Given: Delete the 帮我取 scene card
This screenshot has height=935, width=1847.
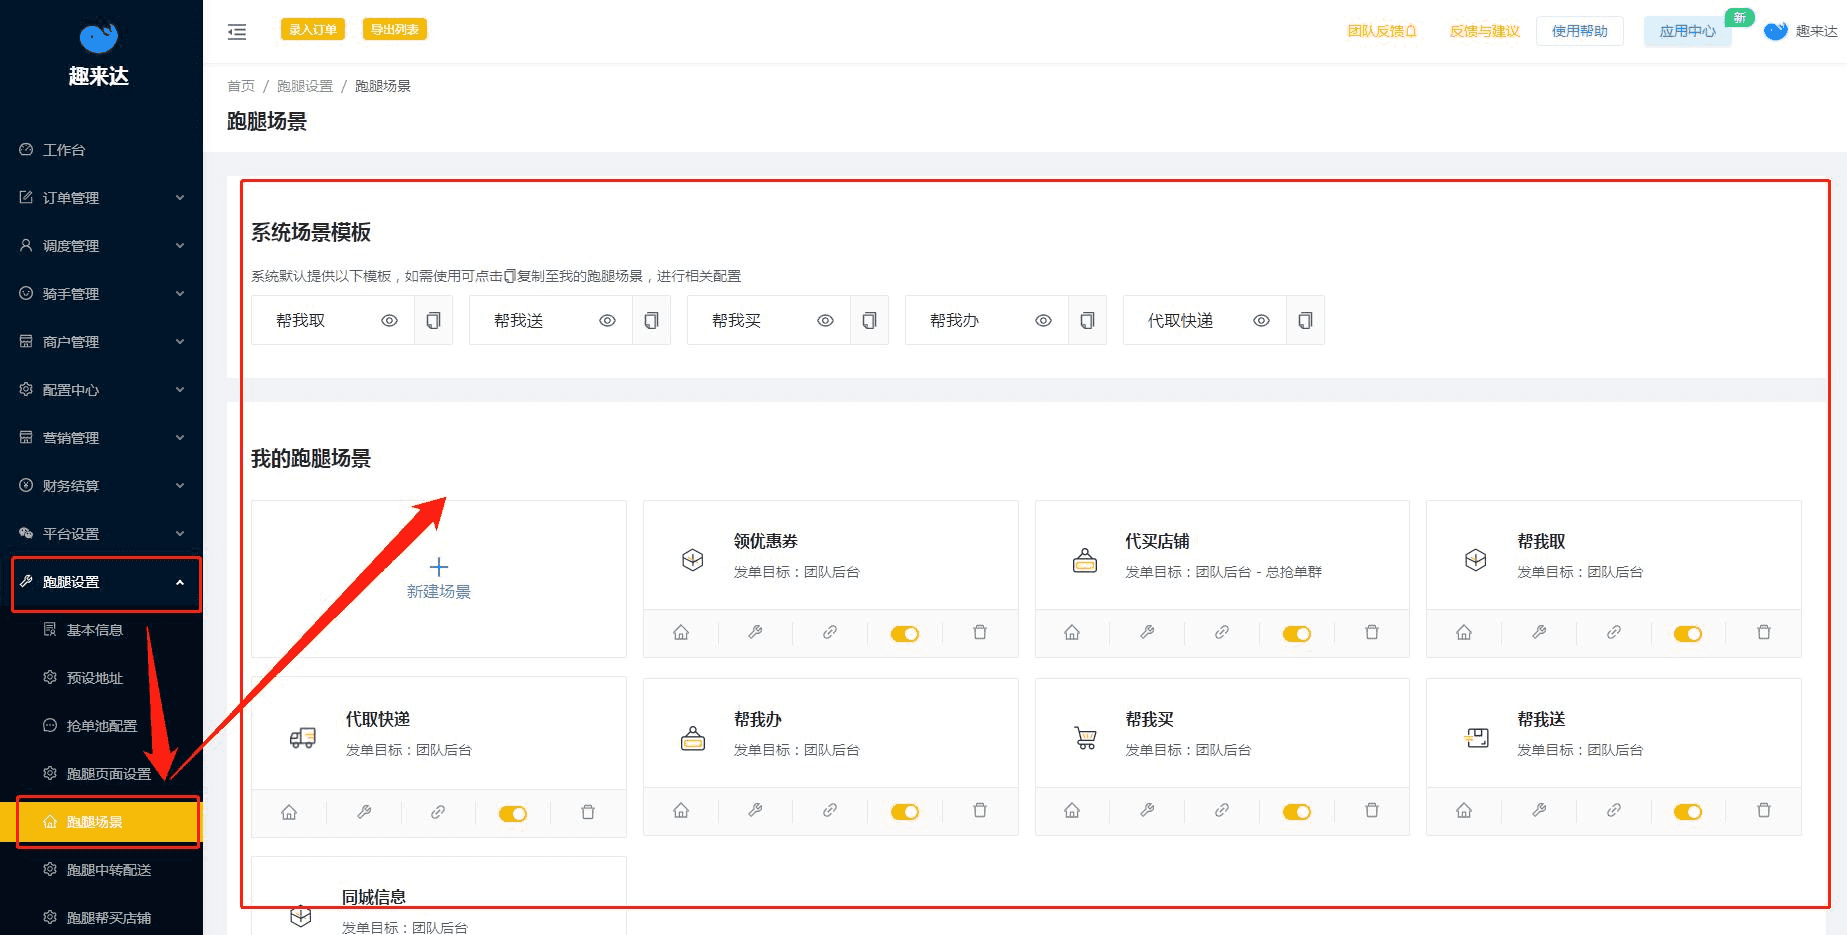Looking at the screenshot, I should pos(1764,632).
